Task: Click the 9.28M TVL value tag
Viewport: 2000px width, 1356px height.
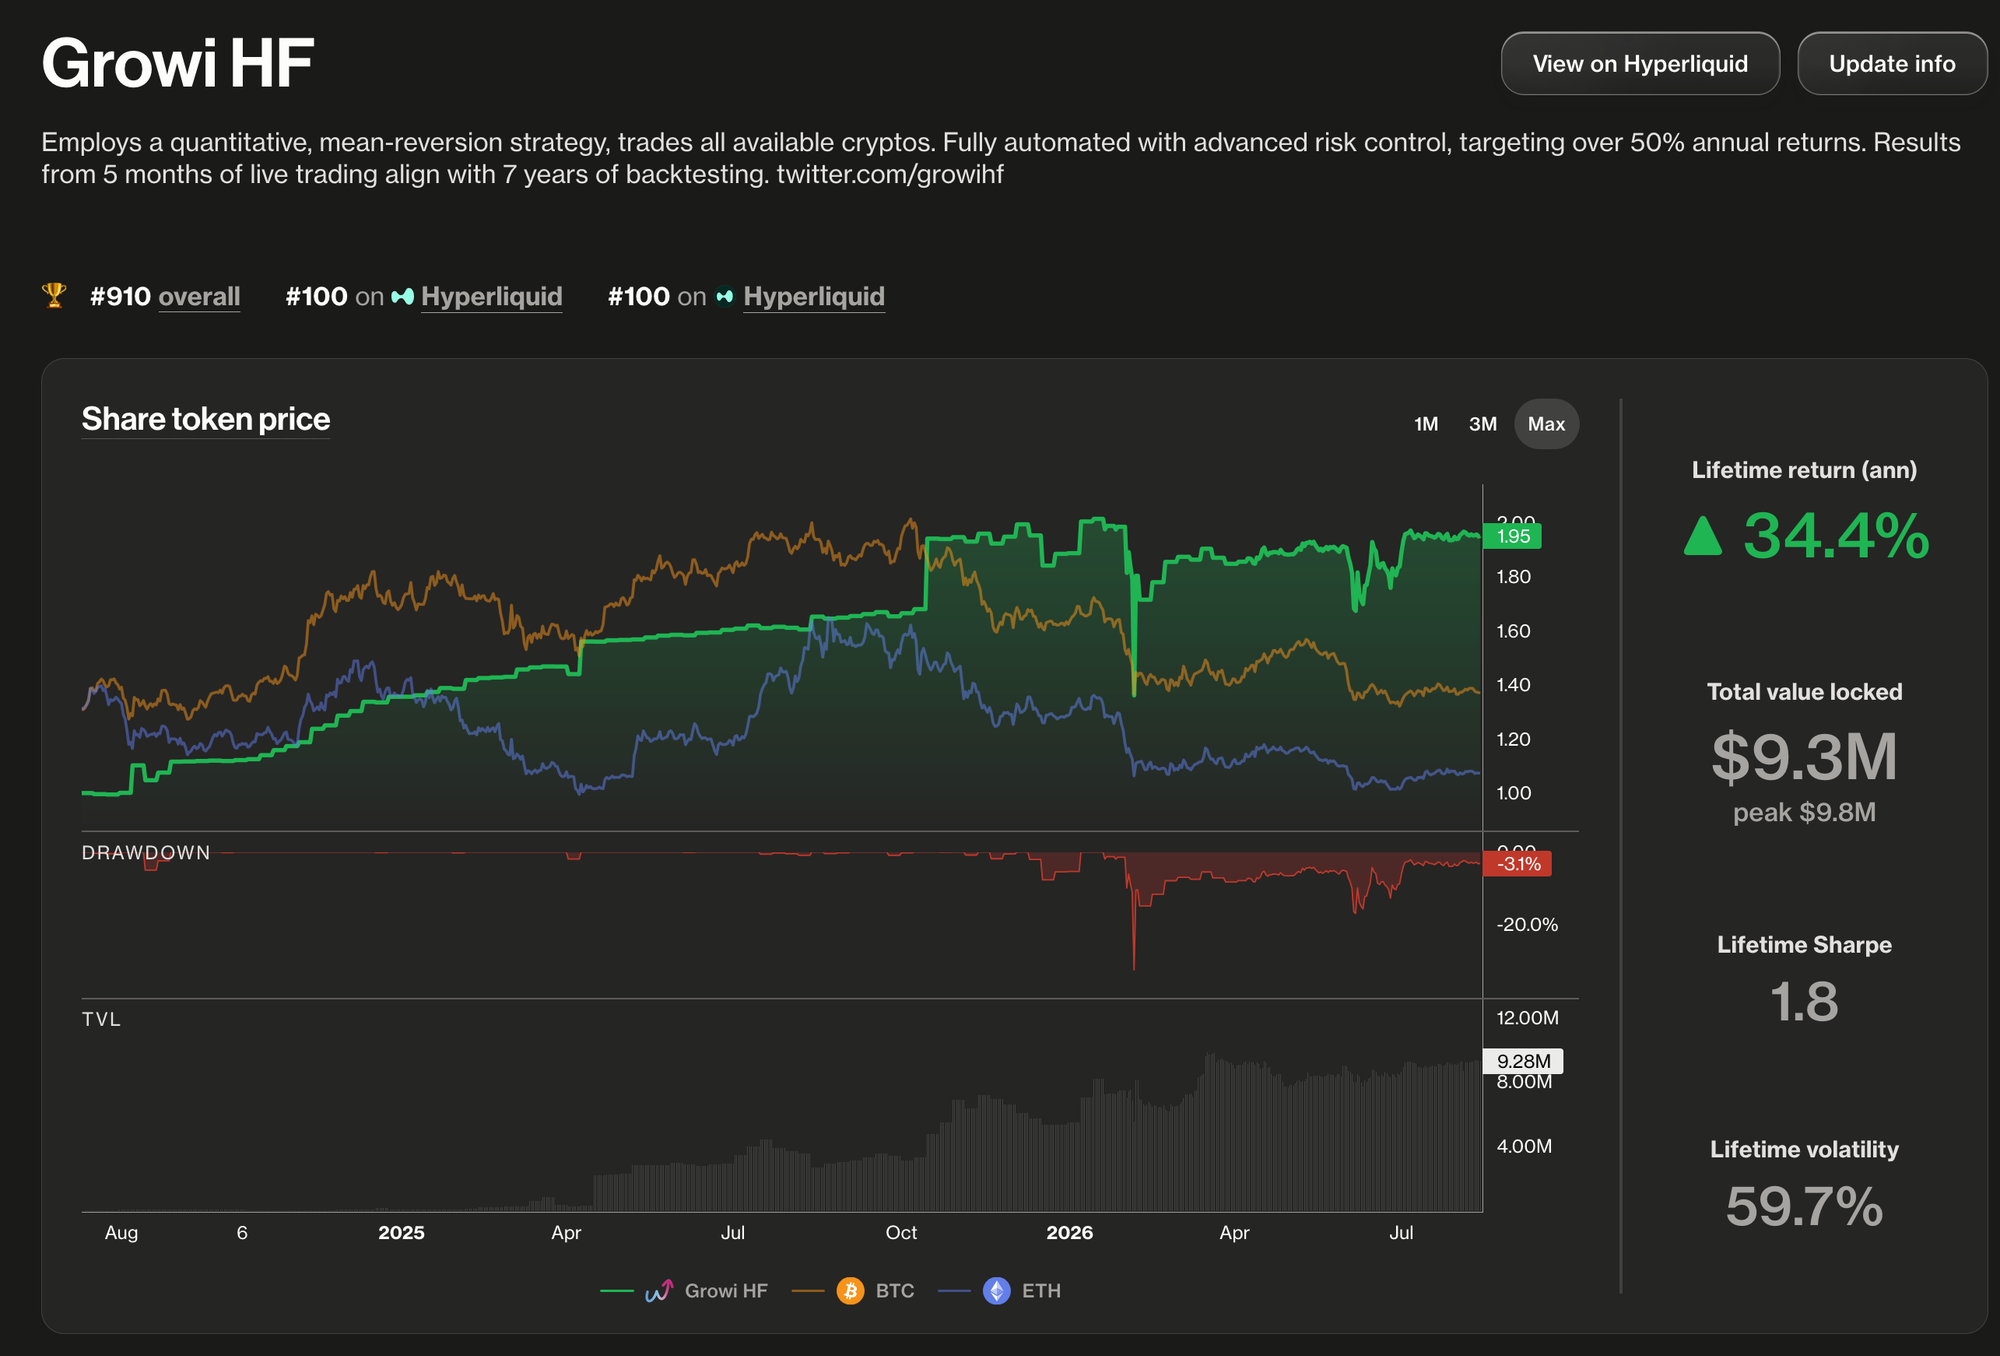Action: (x=1523, y=1061)
